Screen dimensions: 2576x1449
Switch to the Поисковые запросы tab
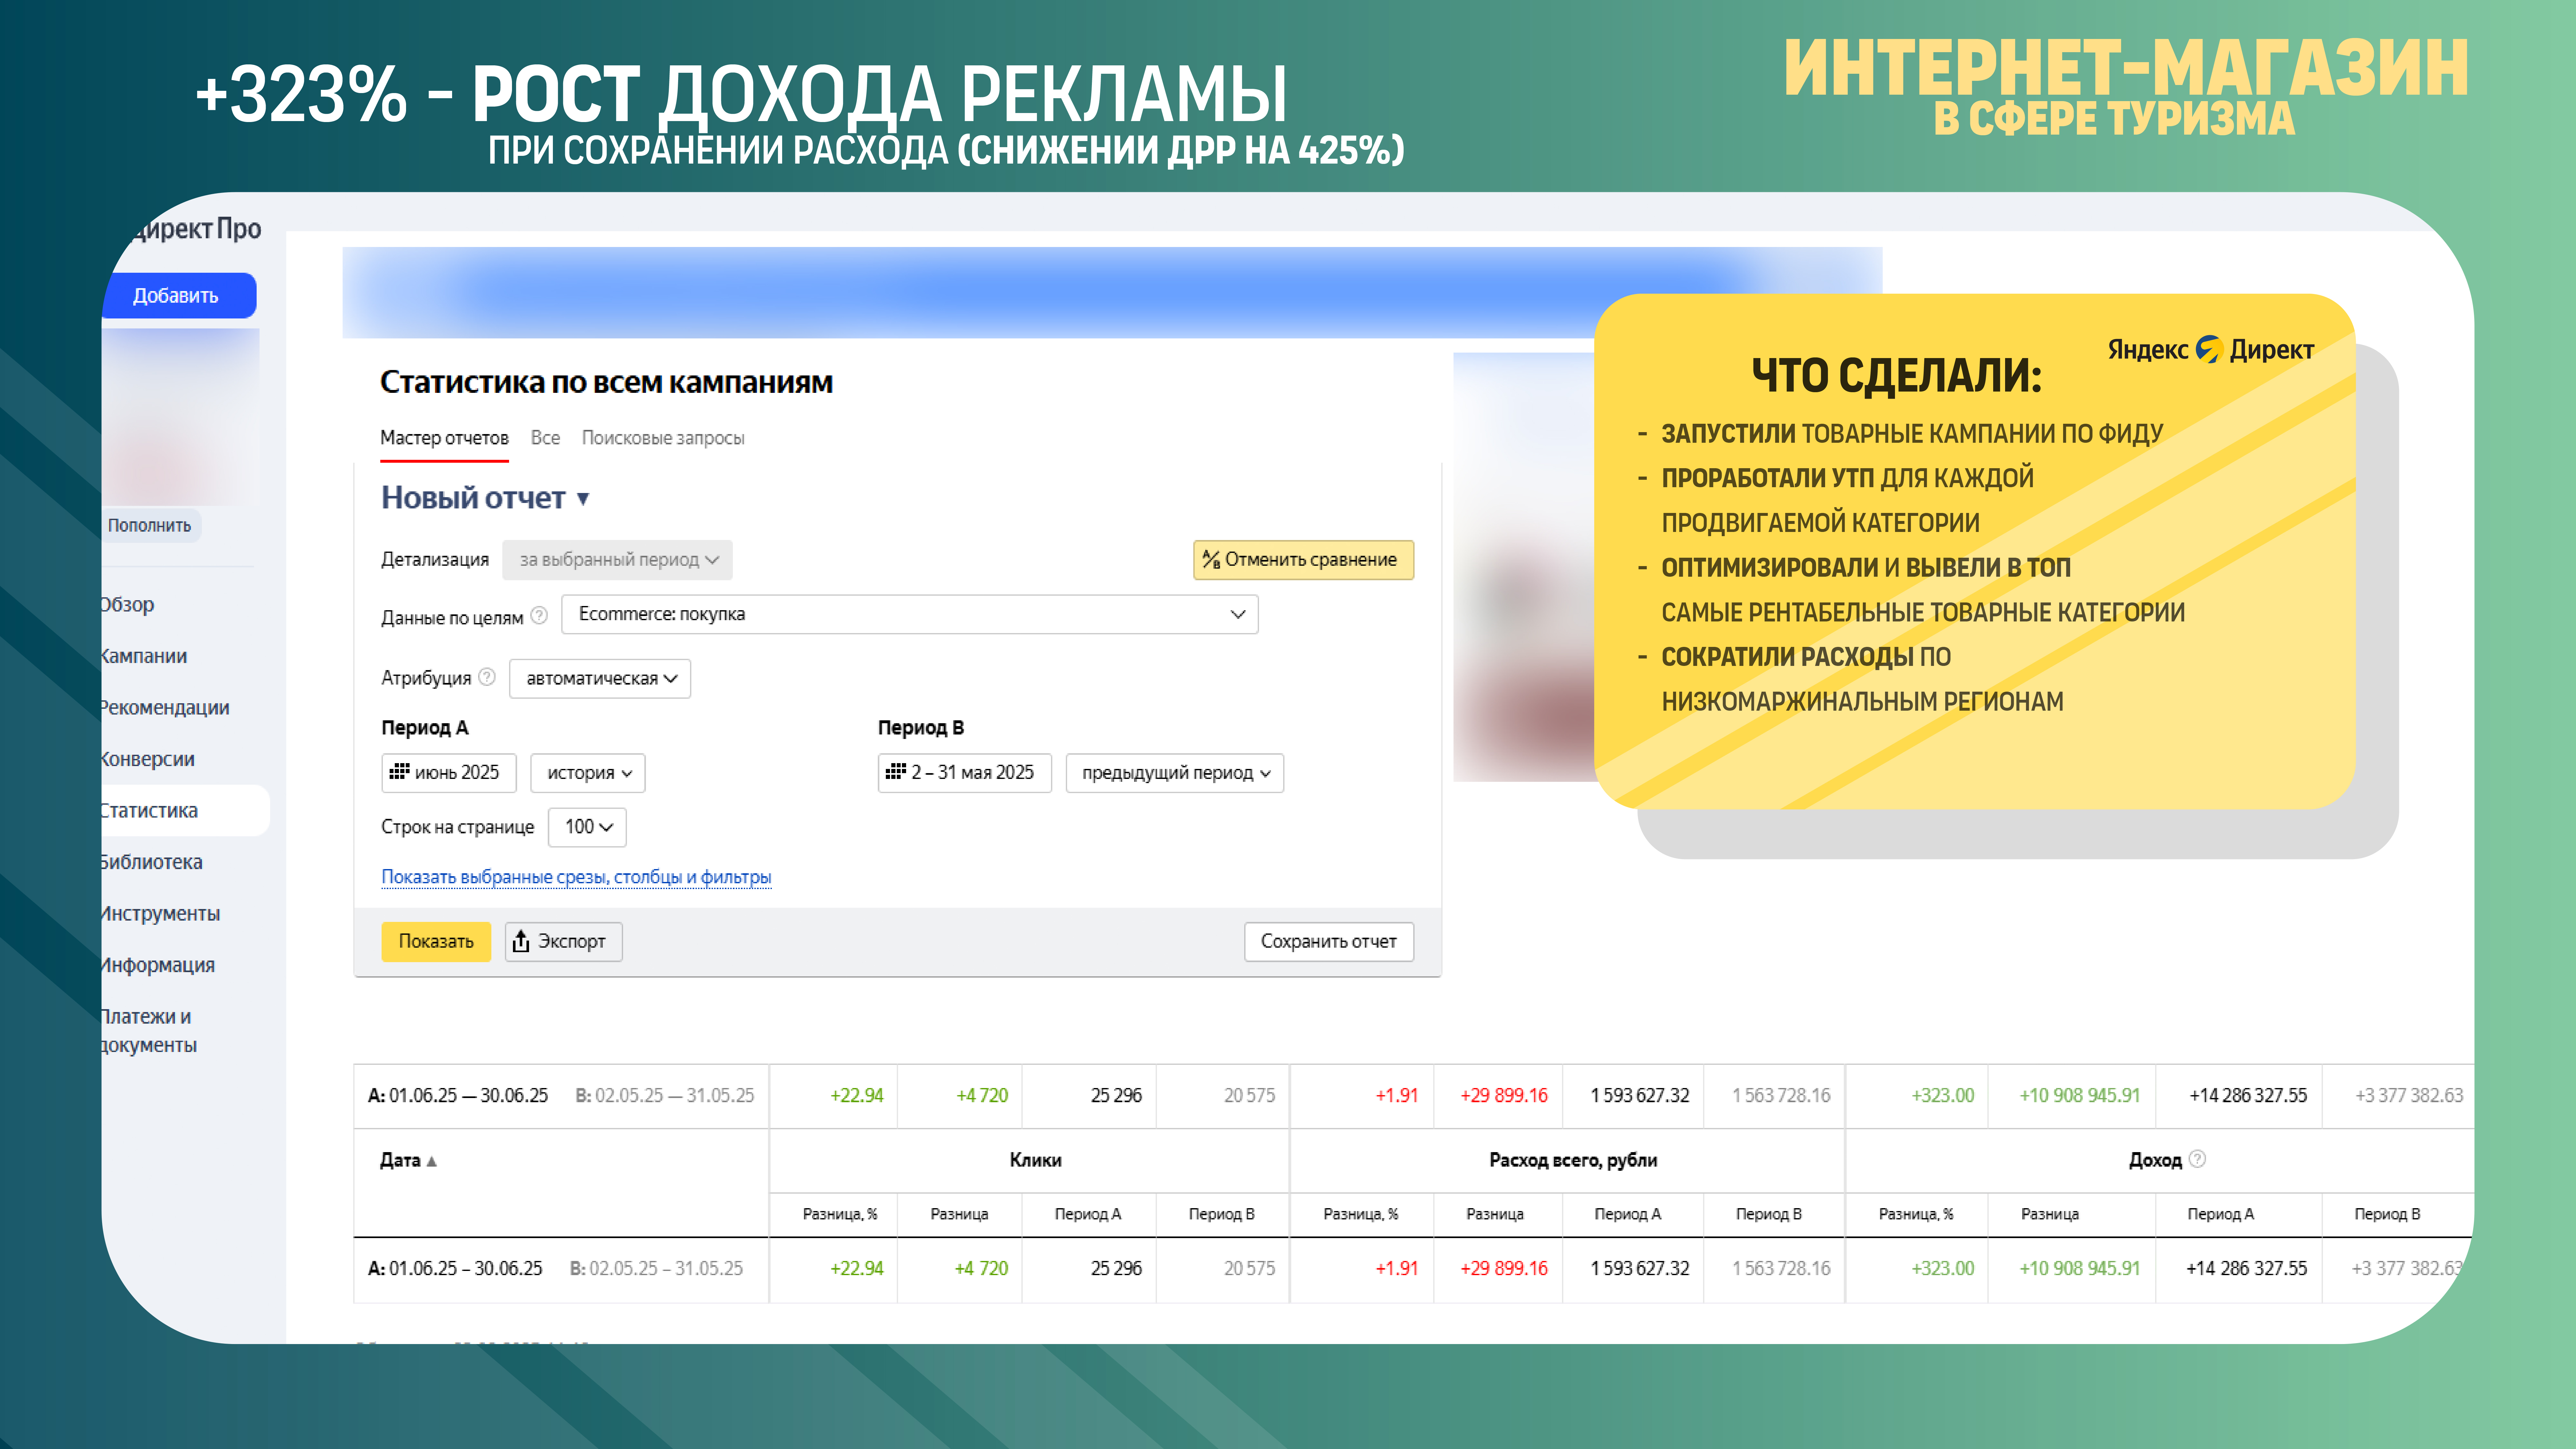[x=663, y=438]
